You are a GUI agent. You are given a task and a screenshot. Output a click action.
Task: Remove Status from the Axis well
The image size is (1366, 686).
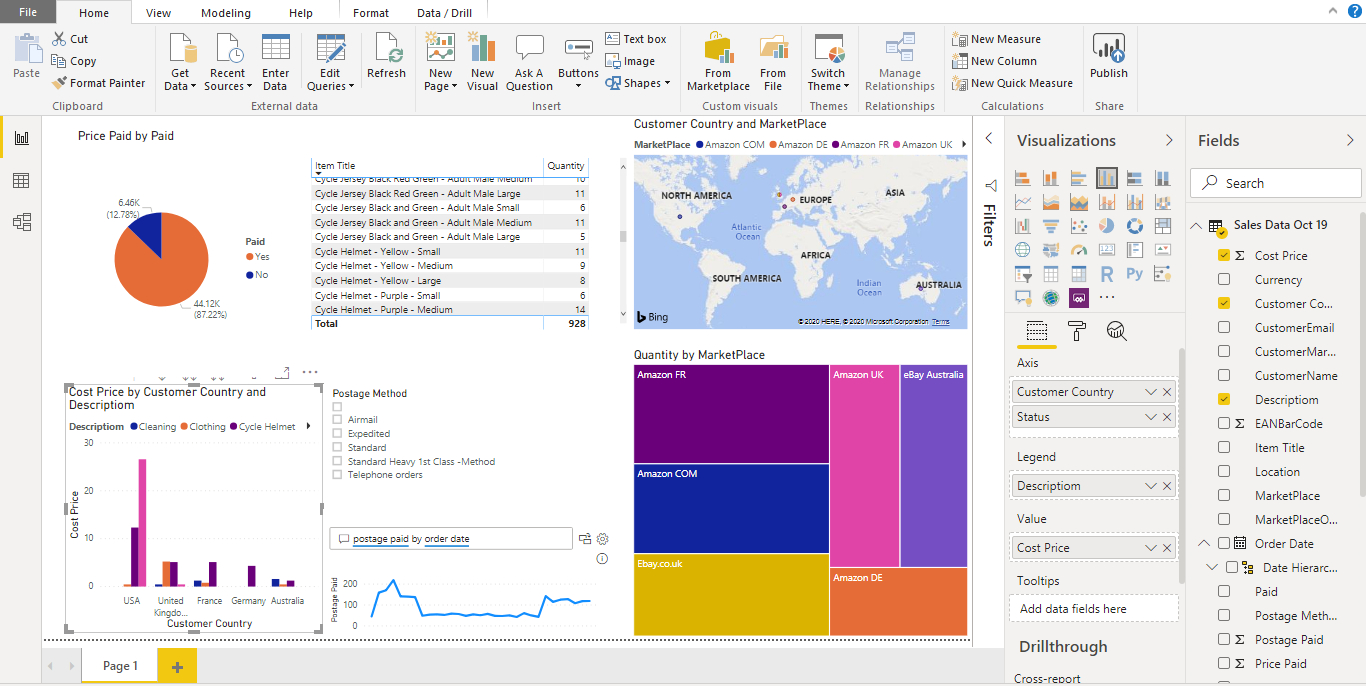(x=1167, y=417)
